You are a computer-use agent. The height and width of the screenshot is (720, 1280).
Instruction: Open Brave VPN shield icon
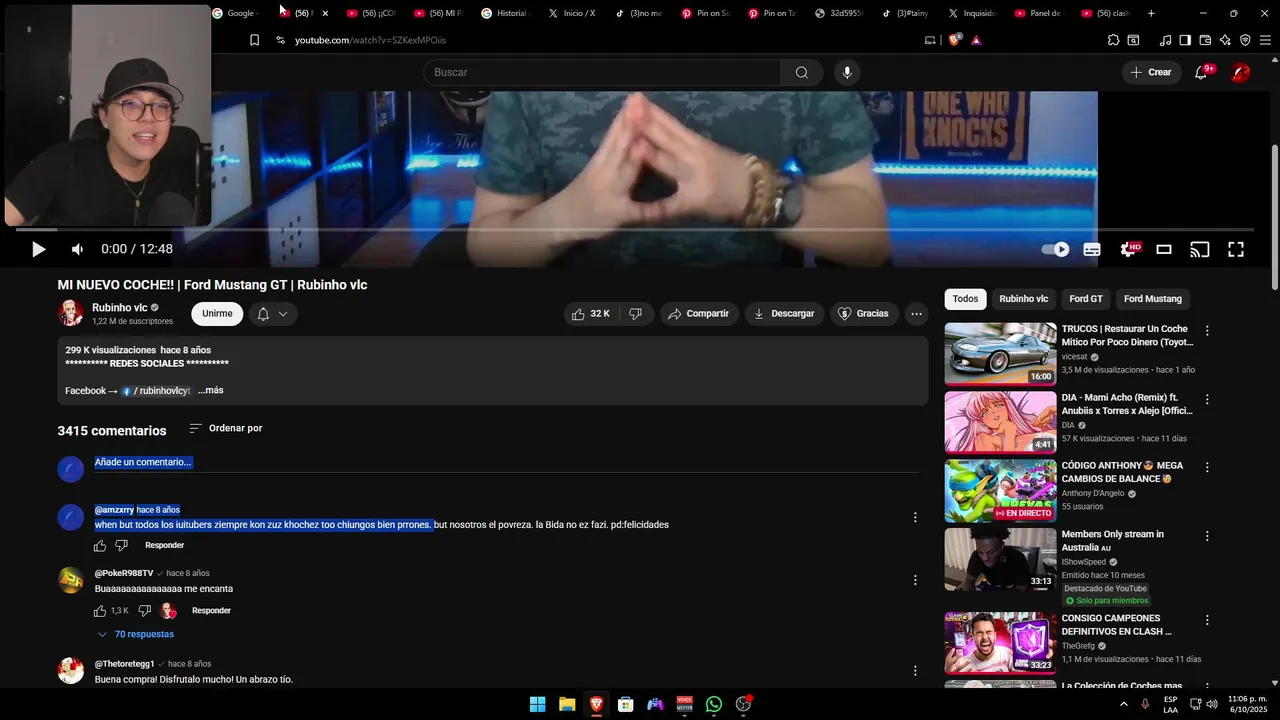coord(1245,40)
